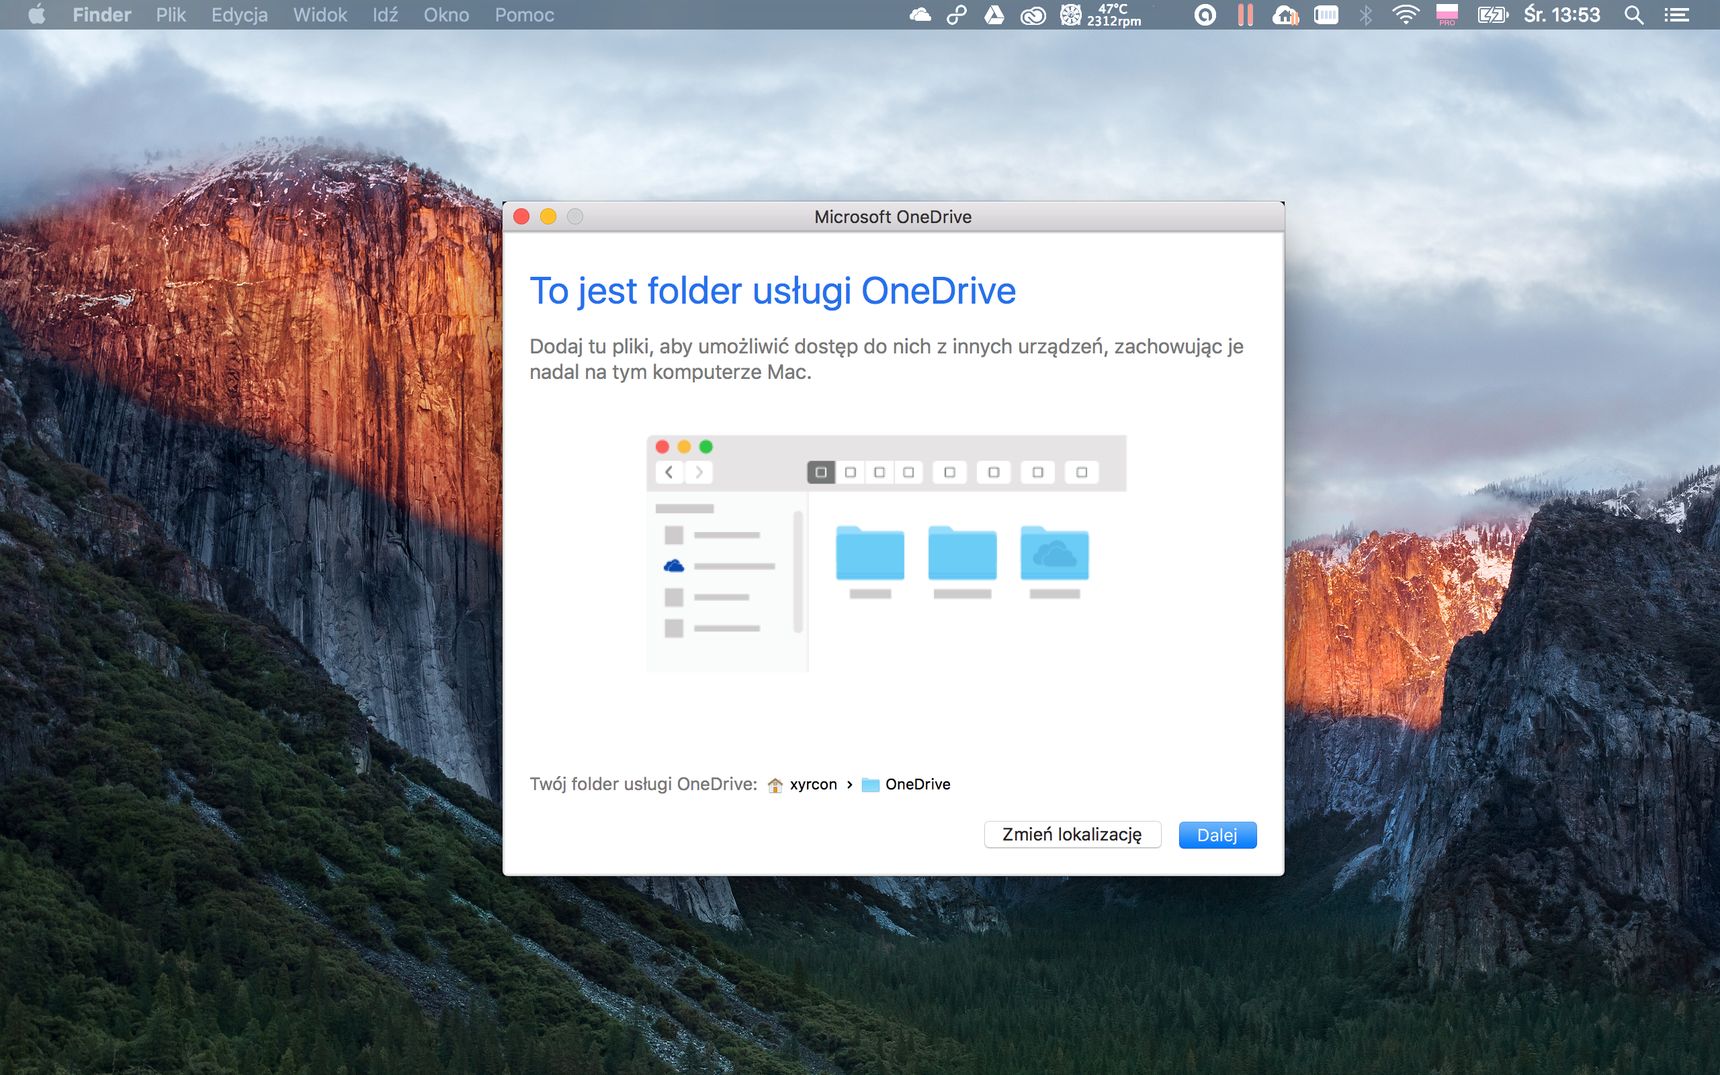
Task: Open the Edycja menu
Action: point(239,15)
